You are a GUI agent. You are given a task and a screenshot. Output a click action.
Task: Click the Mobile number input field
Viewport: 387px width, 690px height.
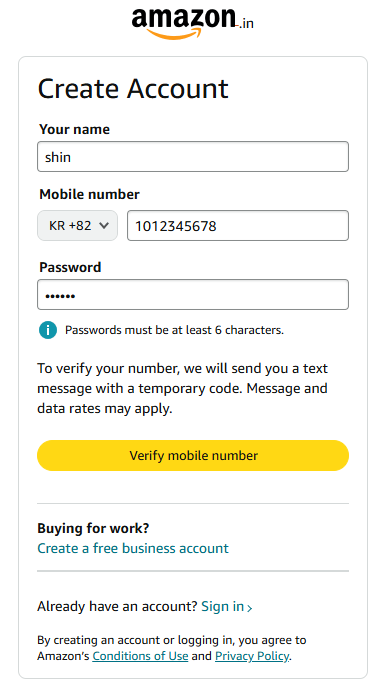[x=238, y=226]
